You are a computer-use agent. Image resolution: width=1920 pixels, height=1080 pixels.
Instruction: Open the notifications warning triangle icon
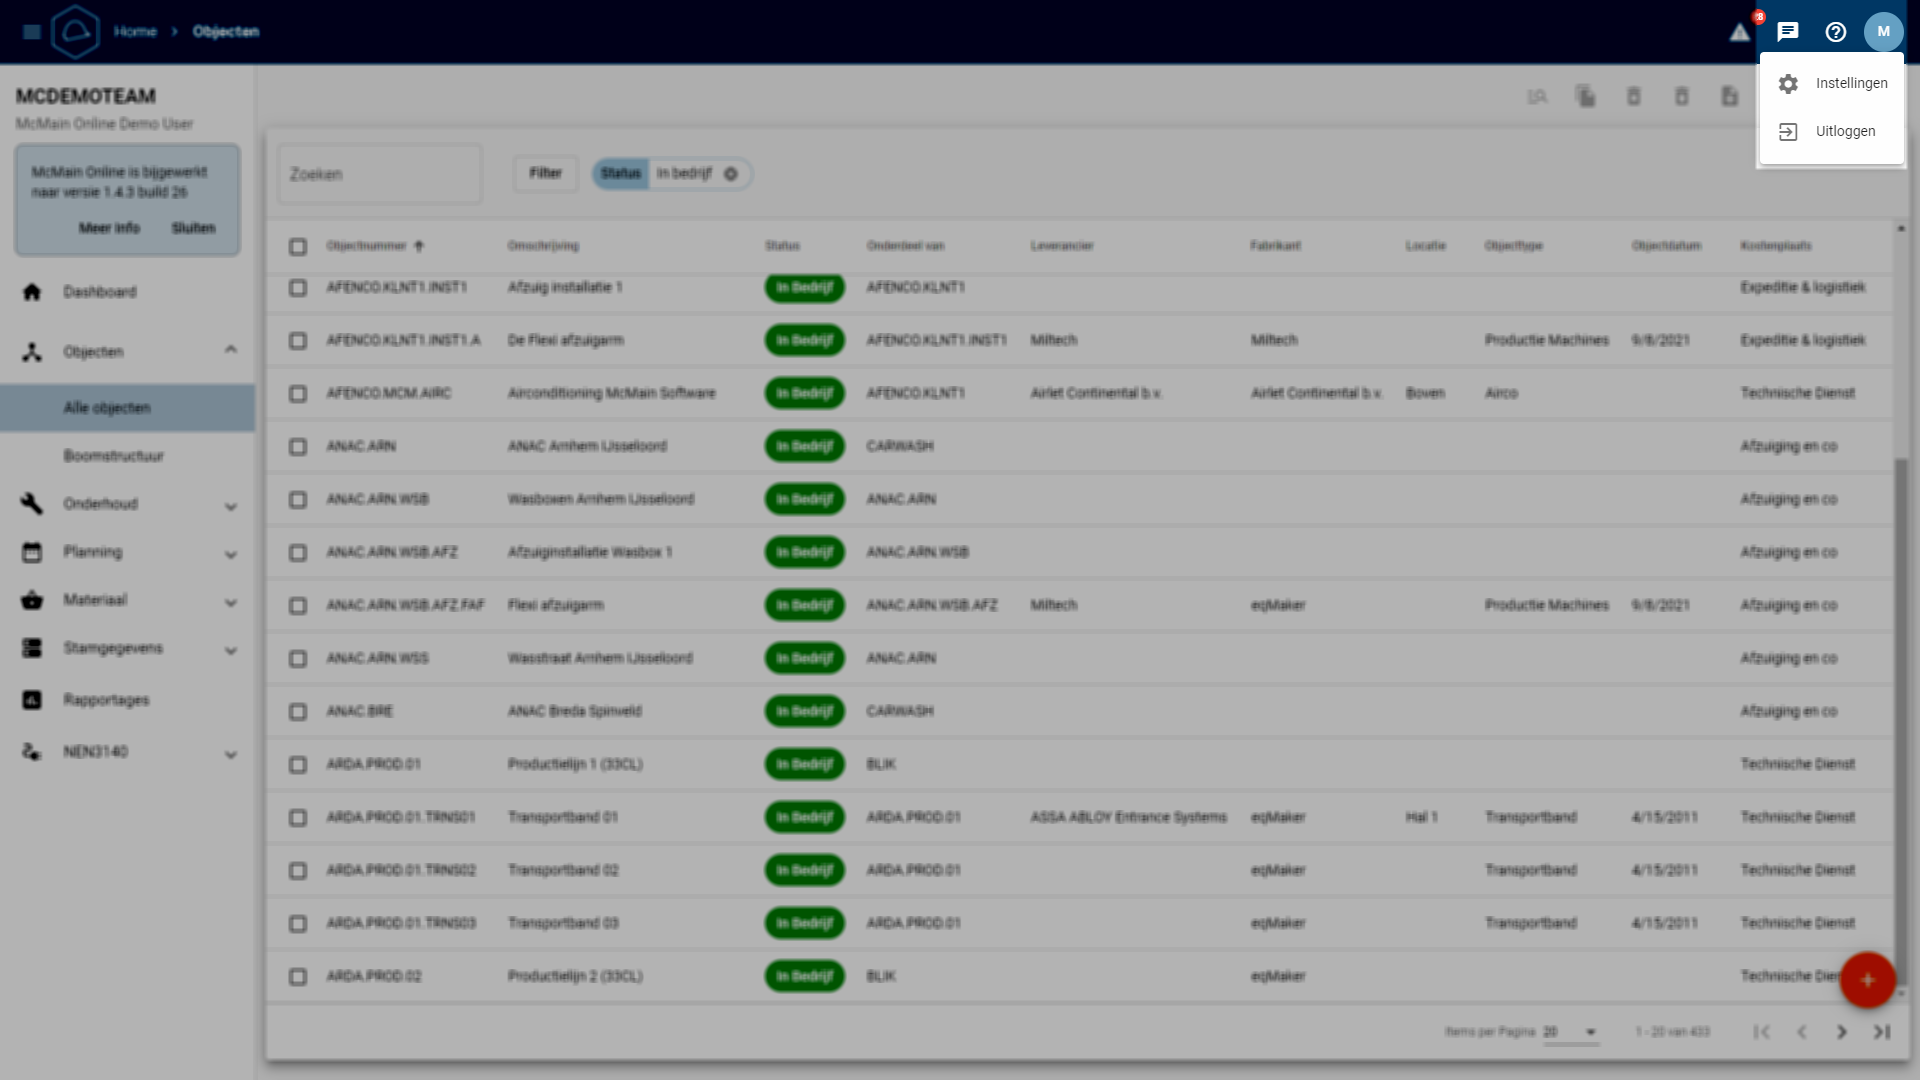(1740, 32)
